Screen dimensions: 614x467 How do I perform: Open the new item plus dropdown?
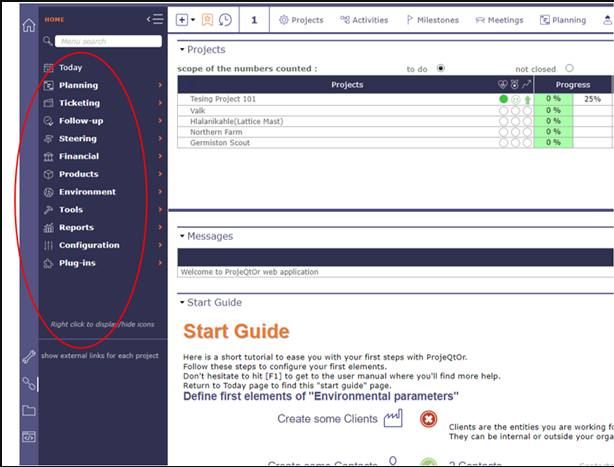click(x=185, y=19)
